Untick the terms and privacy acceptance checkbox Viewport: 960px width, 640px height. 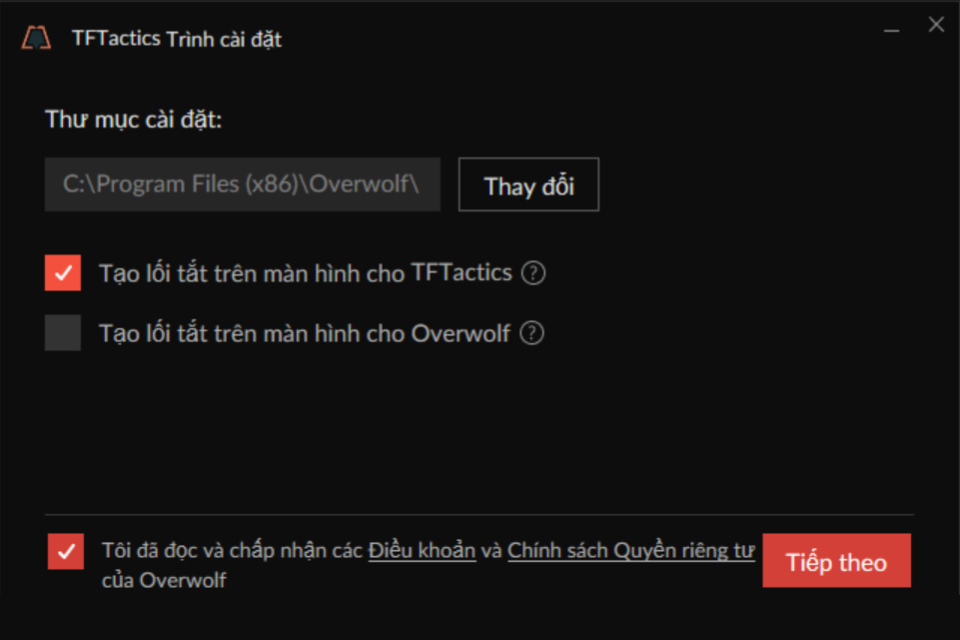point(66,551)
